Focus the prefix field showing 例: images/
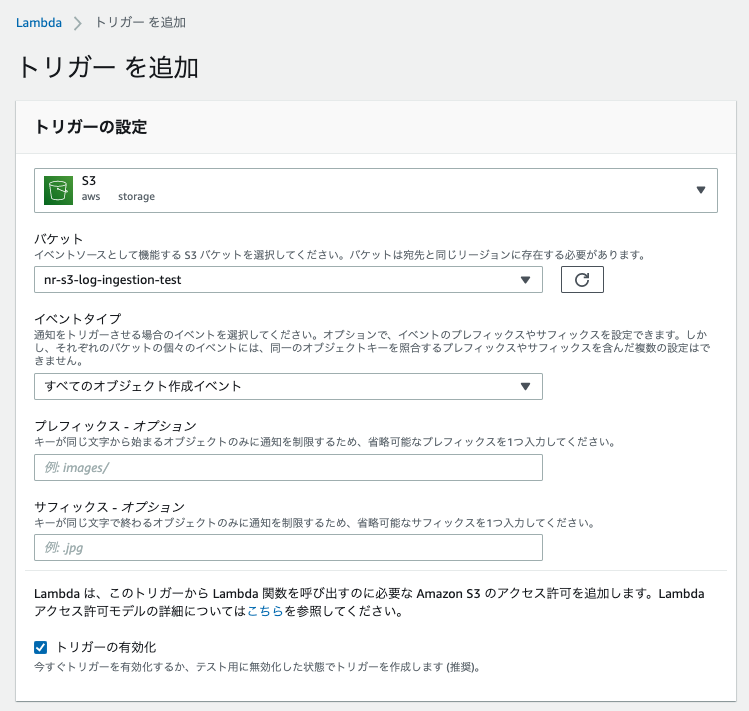This screenshot has height=711, width=749. click(x=288, y=468)
